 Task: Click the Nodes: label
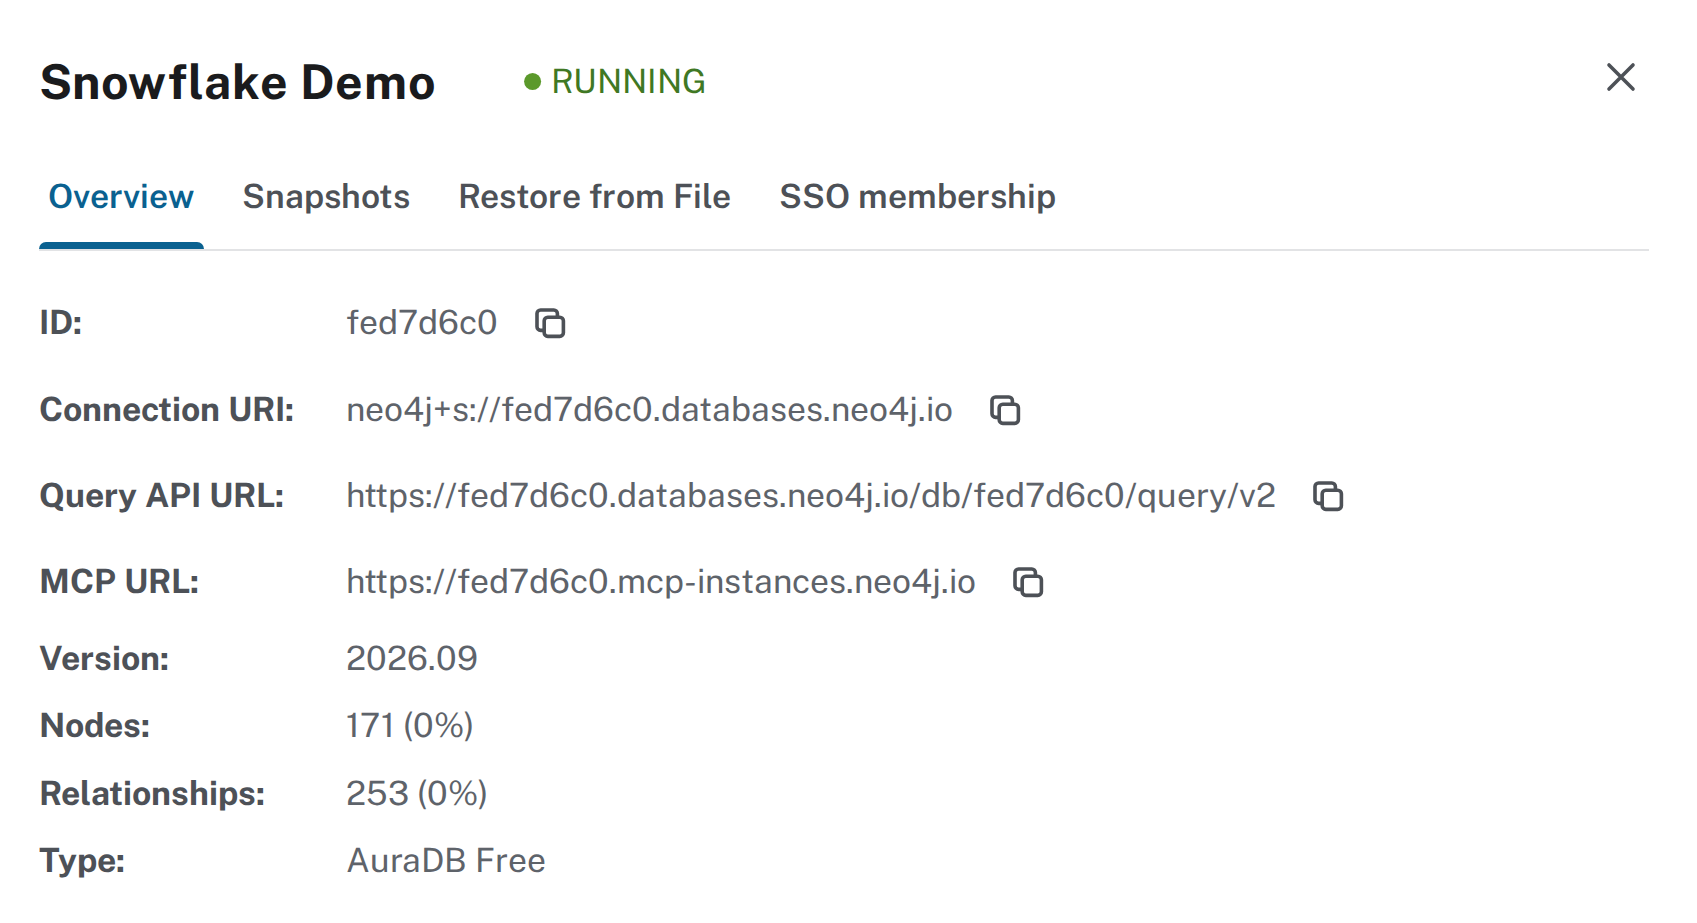[x=95, y=725]
